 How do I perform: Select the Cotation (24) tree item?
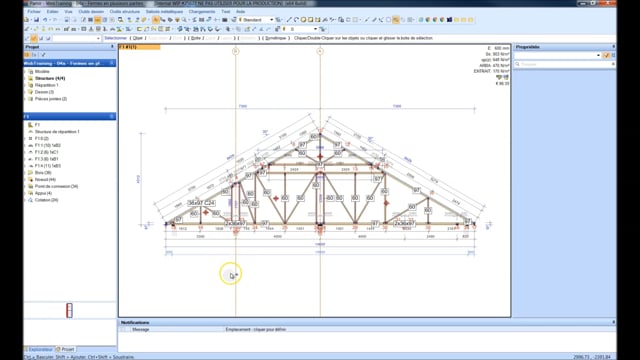pos(46,200)
